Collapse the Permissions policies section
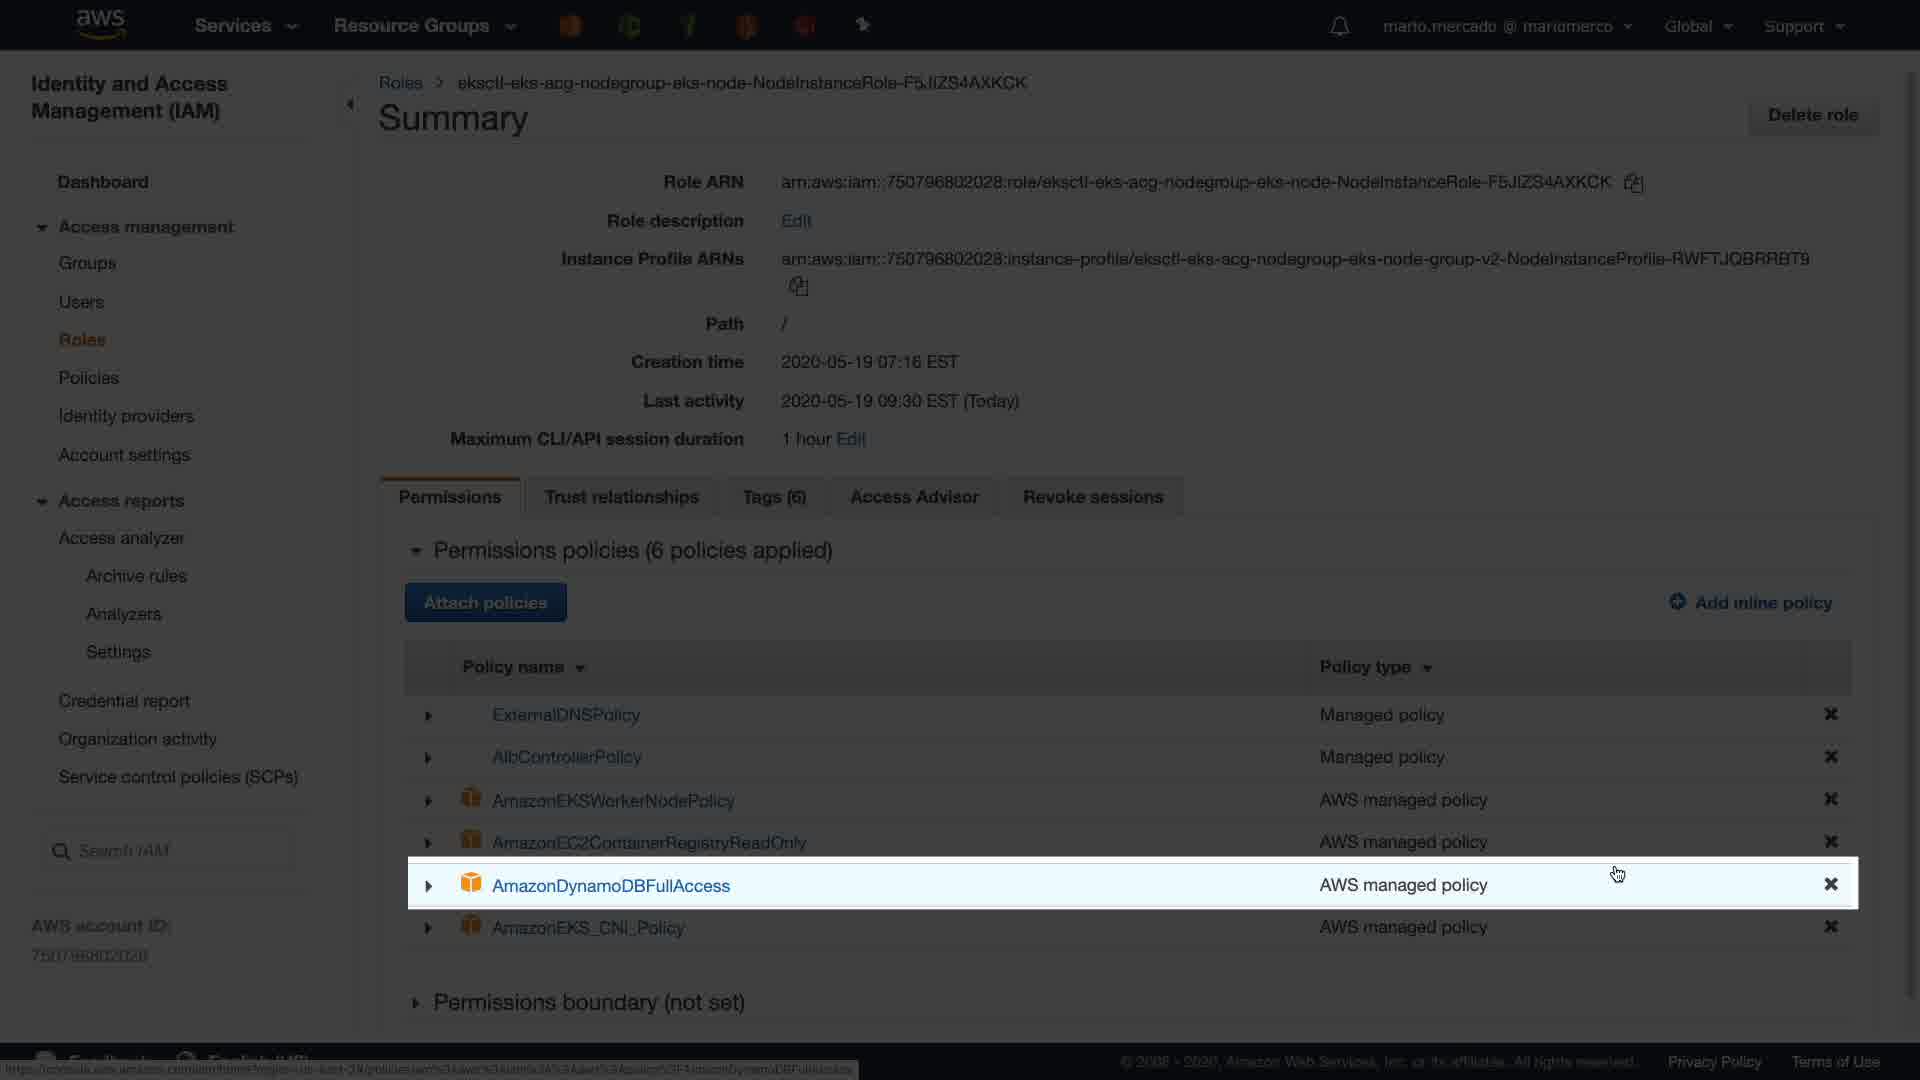Image resolution: width=1920 pixels, height=1080 pixels. click(x=416, y=551)
